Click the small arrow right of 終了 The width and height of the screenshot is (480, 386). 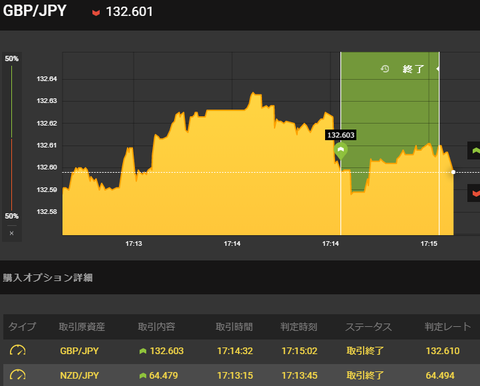tap(438, 69)
